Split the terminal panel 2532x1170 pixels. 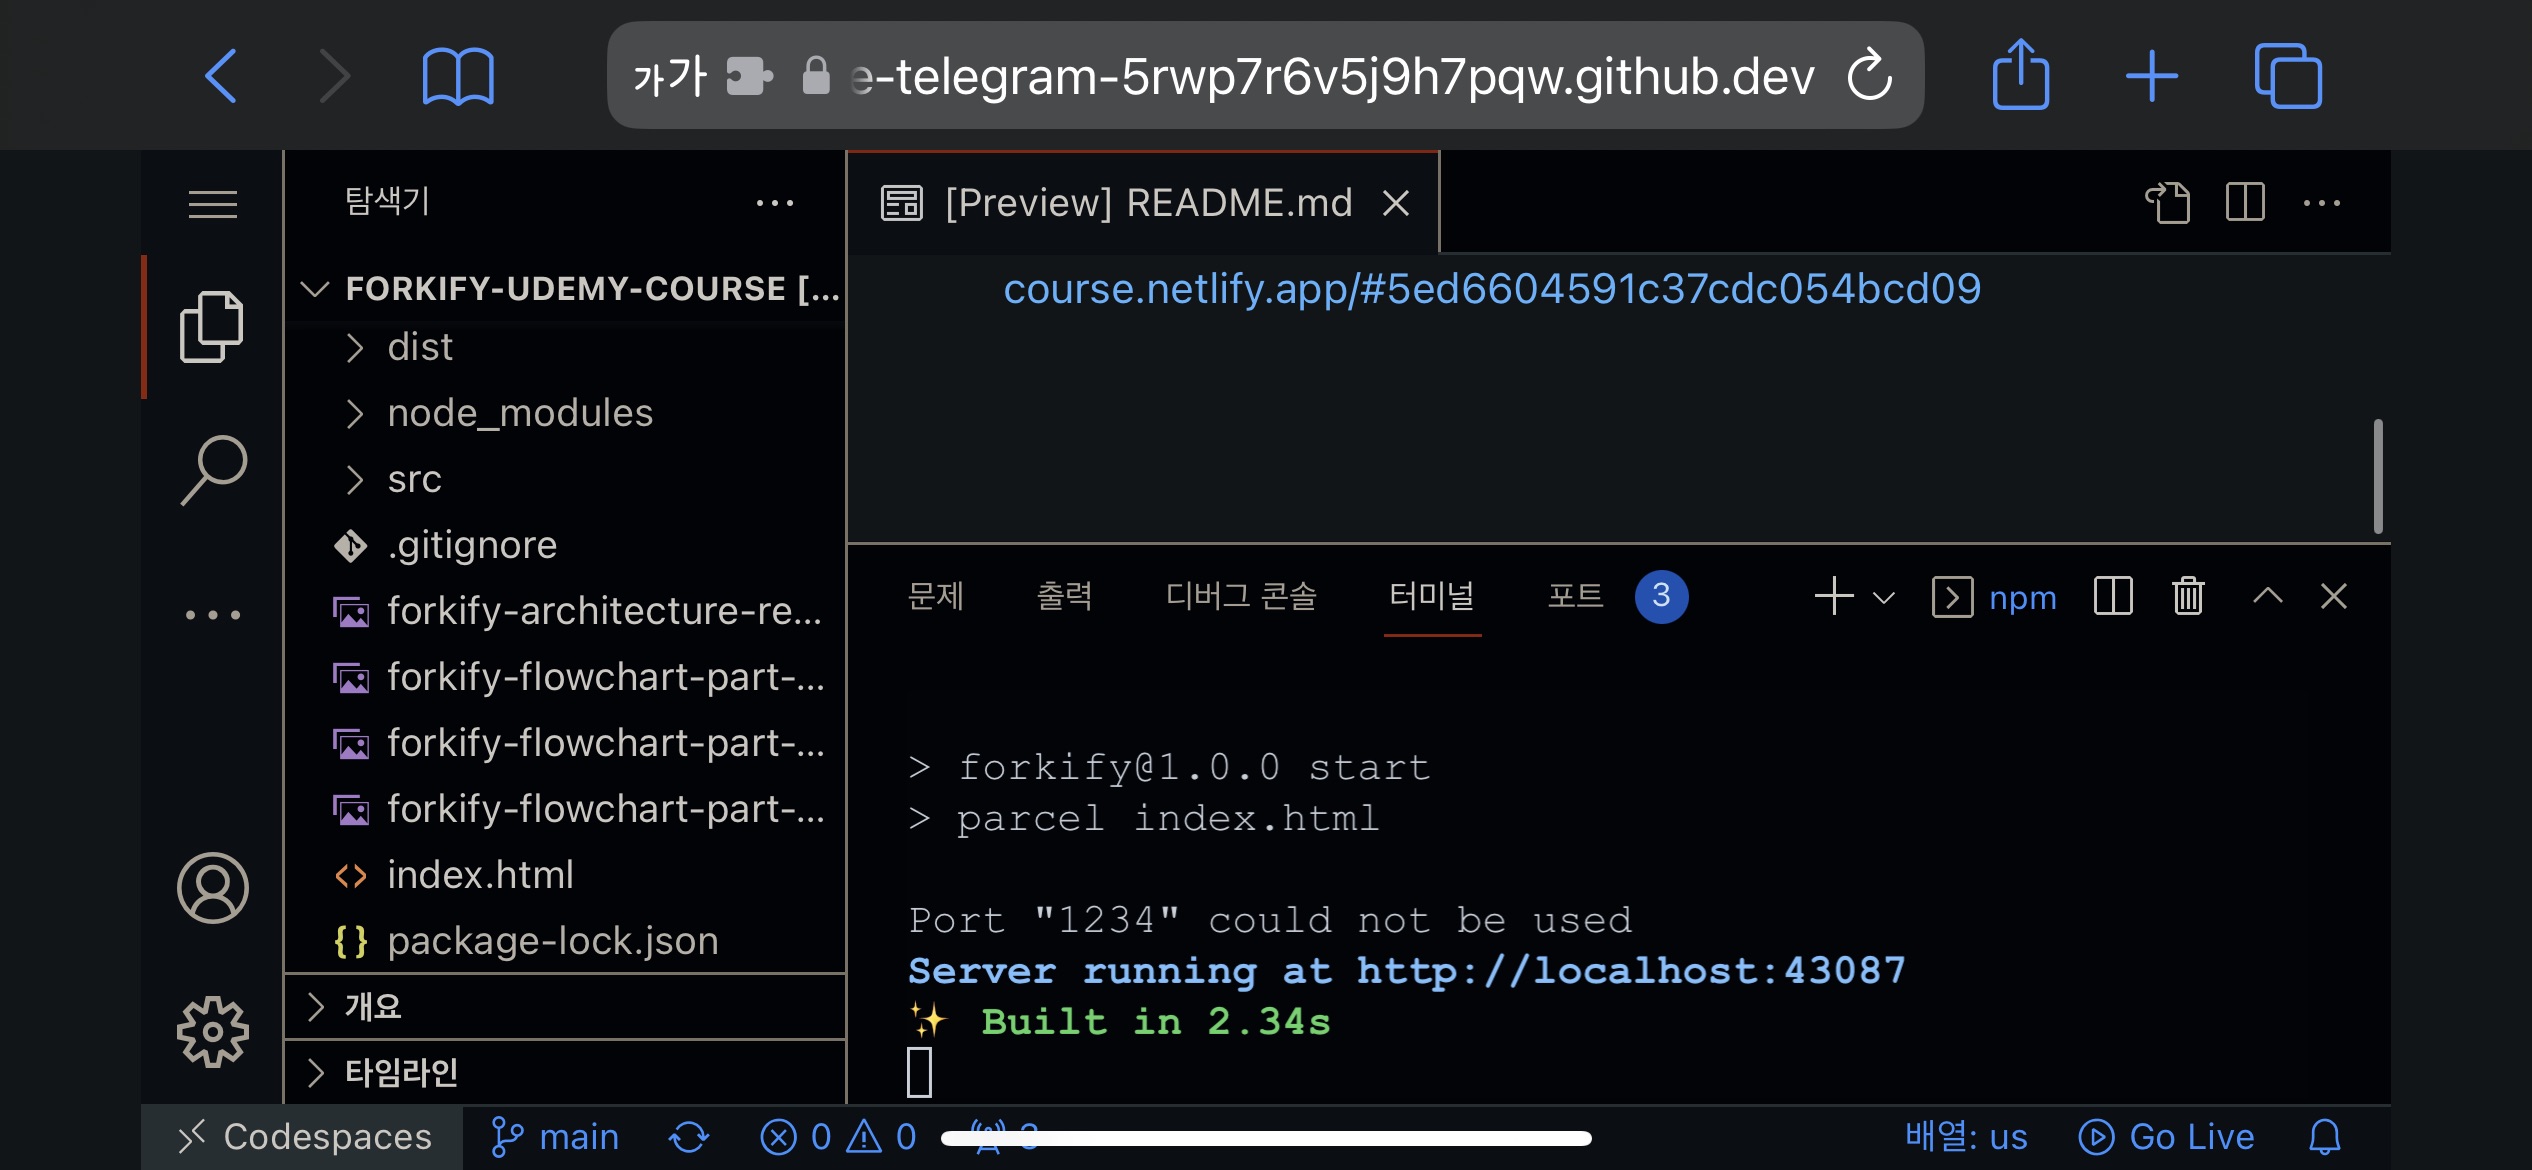tap(2113, 597)
